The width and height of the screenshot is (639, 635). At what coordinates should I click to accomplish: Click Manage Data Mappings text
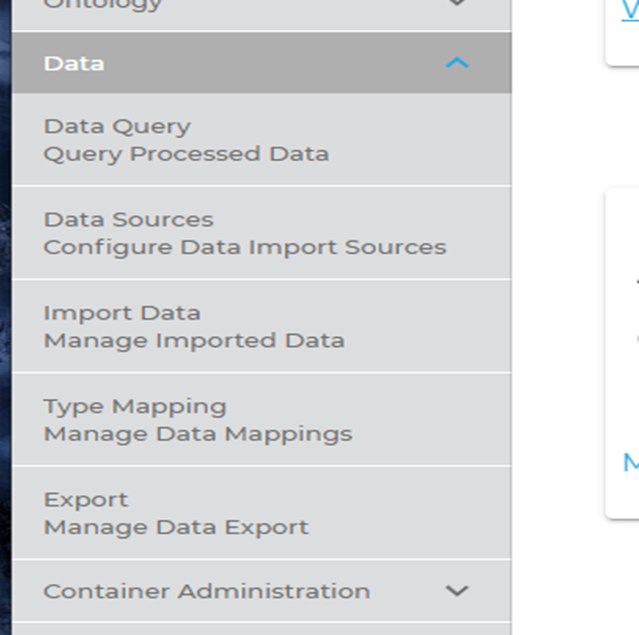coord(198,434)
